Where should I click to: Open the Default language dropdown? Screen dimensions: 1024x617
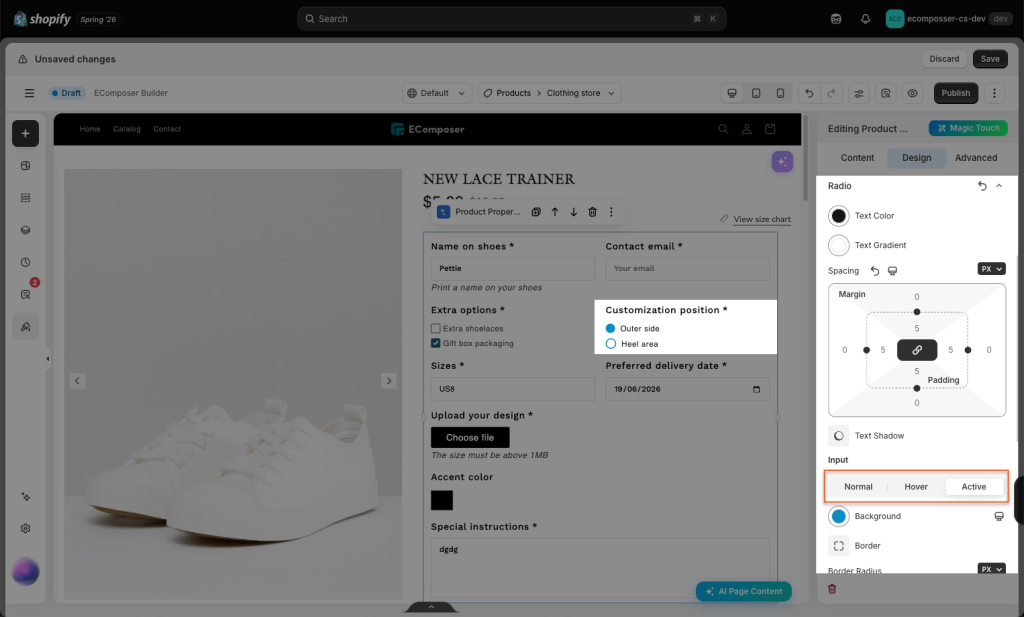point(437,93)
